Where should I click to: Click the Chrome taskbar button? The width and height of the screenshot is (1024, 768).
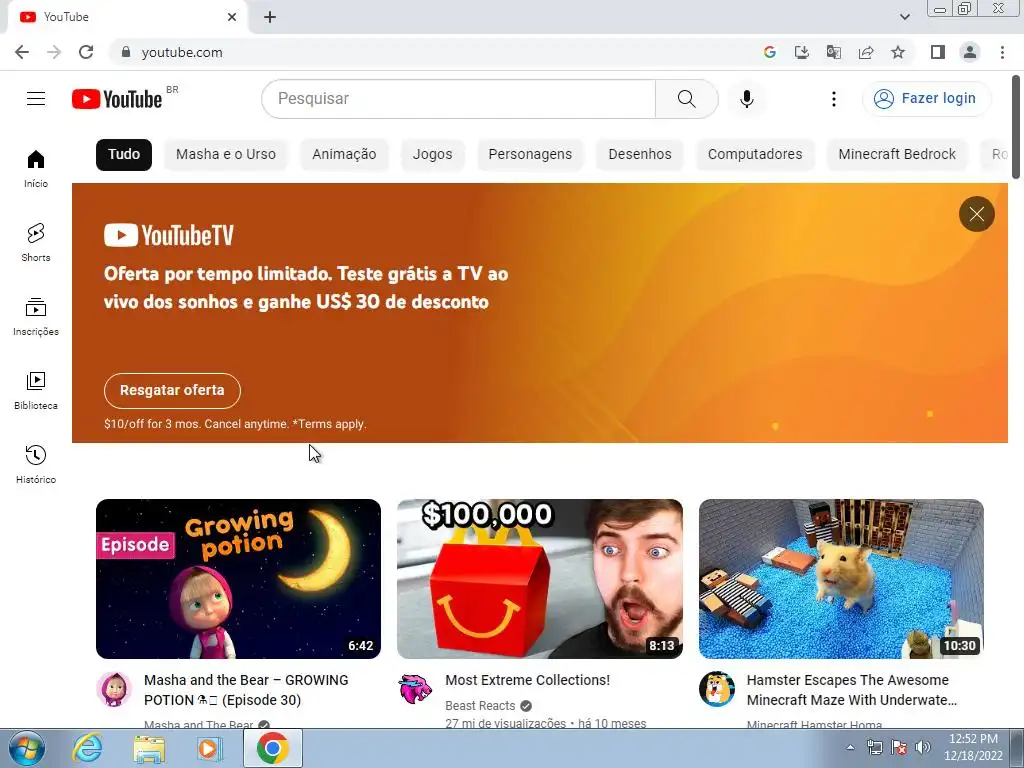[x=273, y=748]
